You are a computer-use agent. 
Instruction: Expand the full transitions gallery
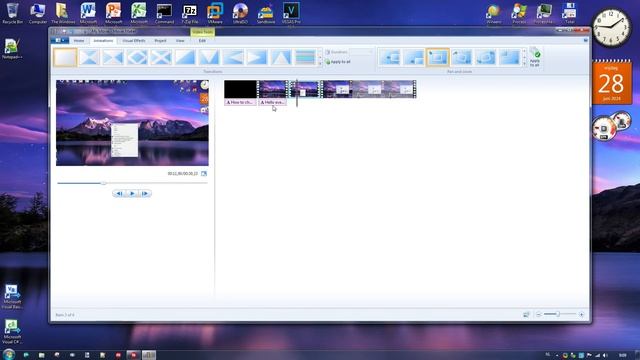click(320, 64)
